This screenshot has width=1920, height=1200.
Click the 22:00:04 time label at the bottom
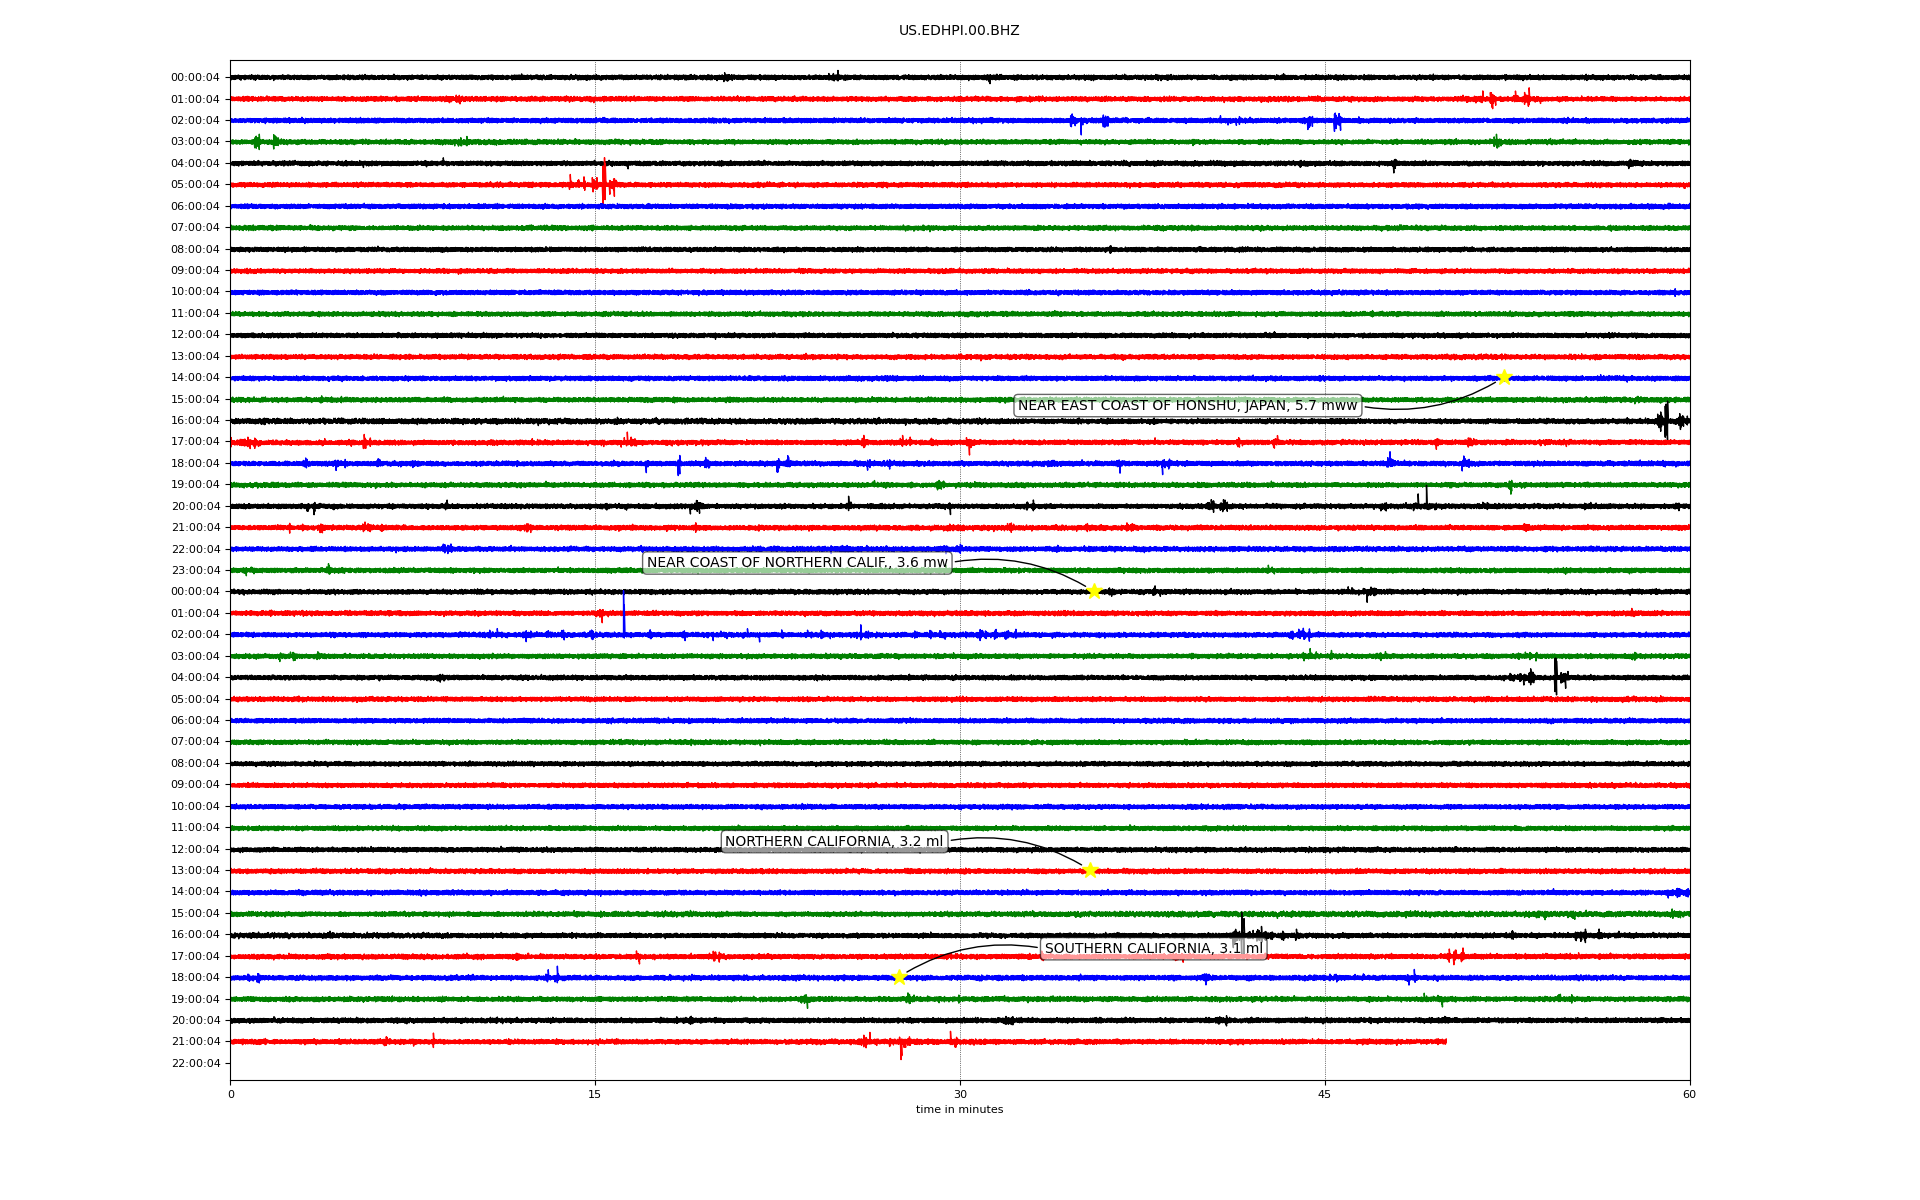(x=195, y=1063)
